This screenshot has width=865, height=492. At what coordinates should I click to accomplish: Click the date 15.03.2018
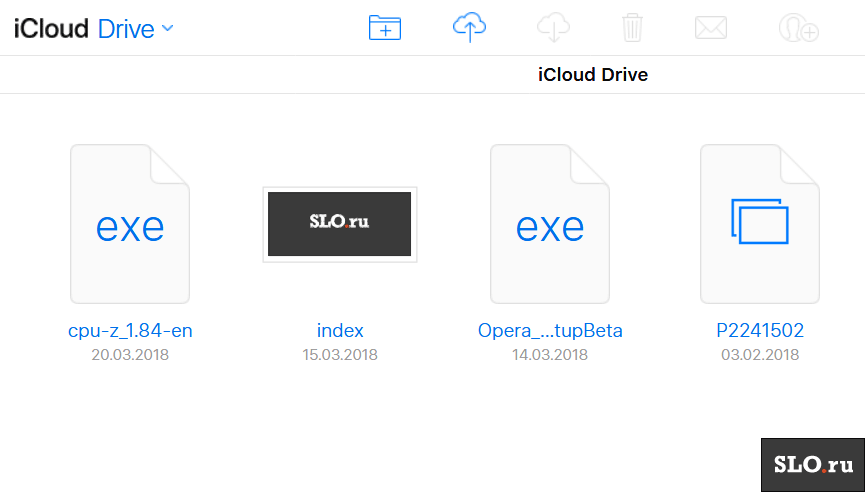340,354
